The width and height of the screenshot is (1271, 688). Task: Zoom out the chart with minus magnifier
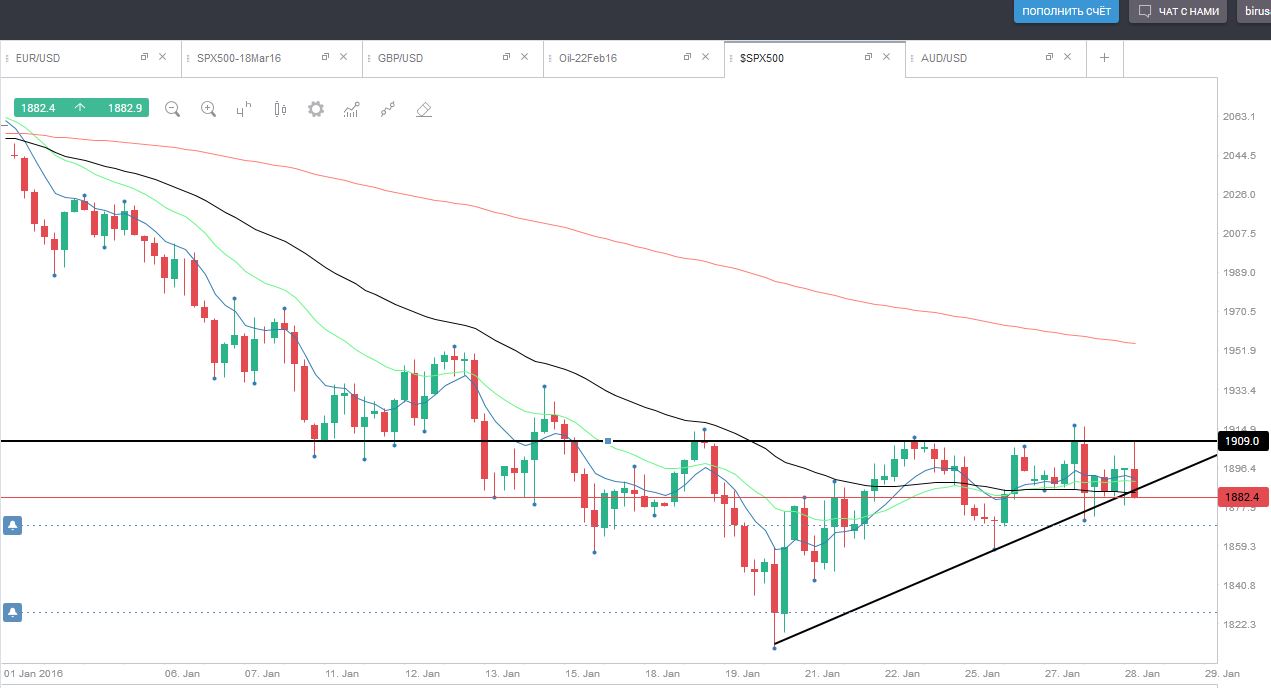pos(172,109)
